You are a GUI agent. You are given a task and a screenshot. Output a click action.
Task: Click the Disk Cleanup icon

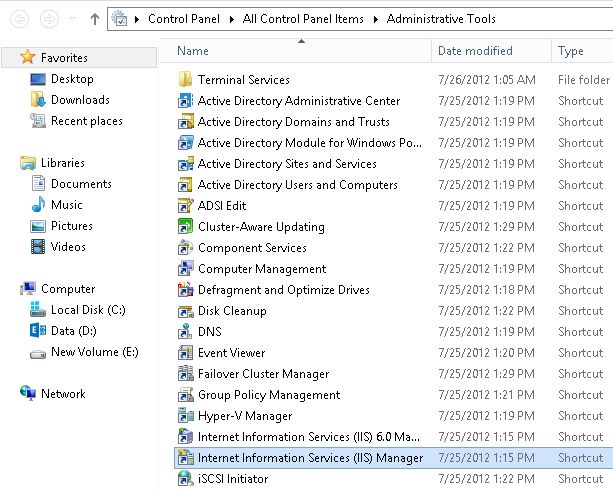[x=185, y=311]
